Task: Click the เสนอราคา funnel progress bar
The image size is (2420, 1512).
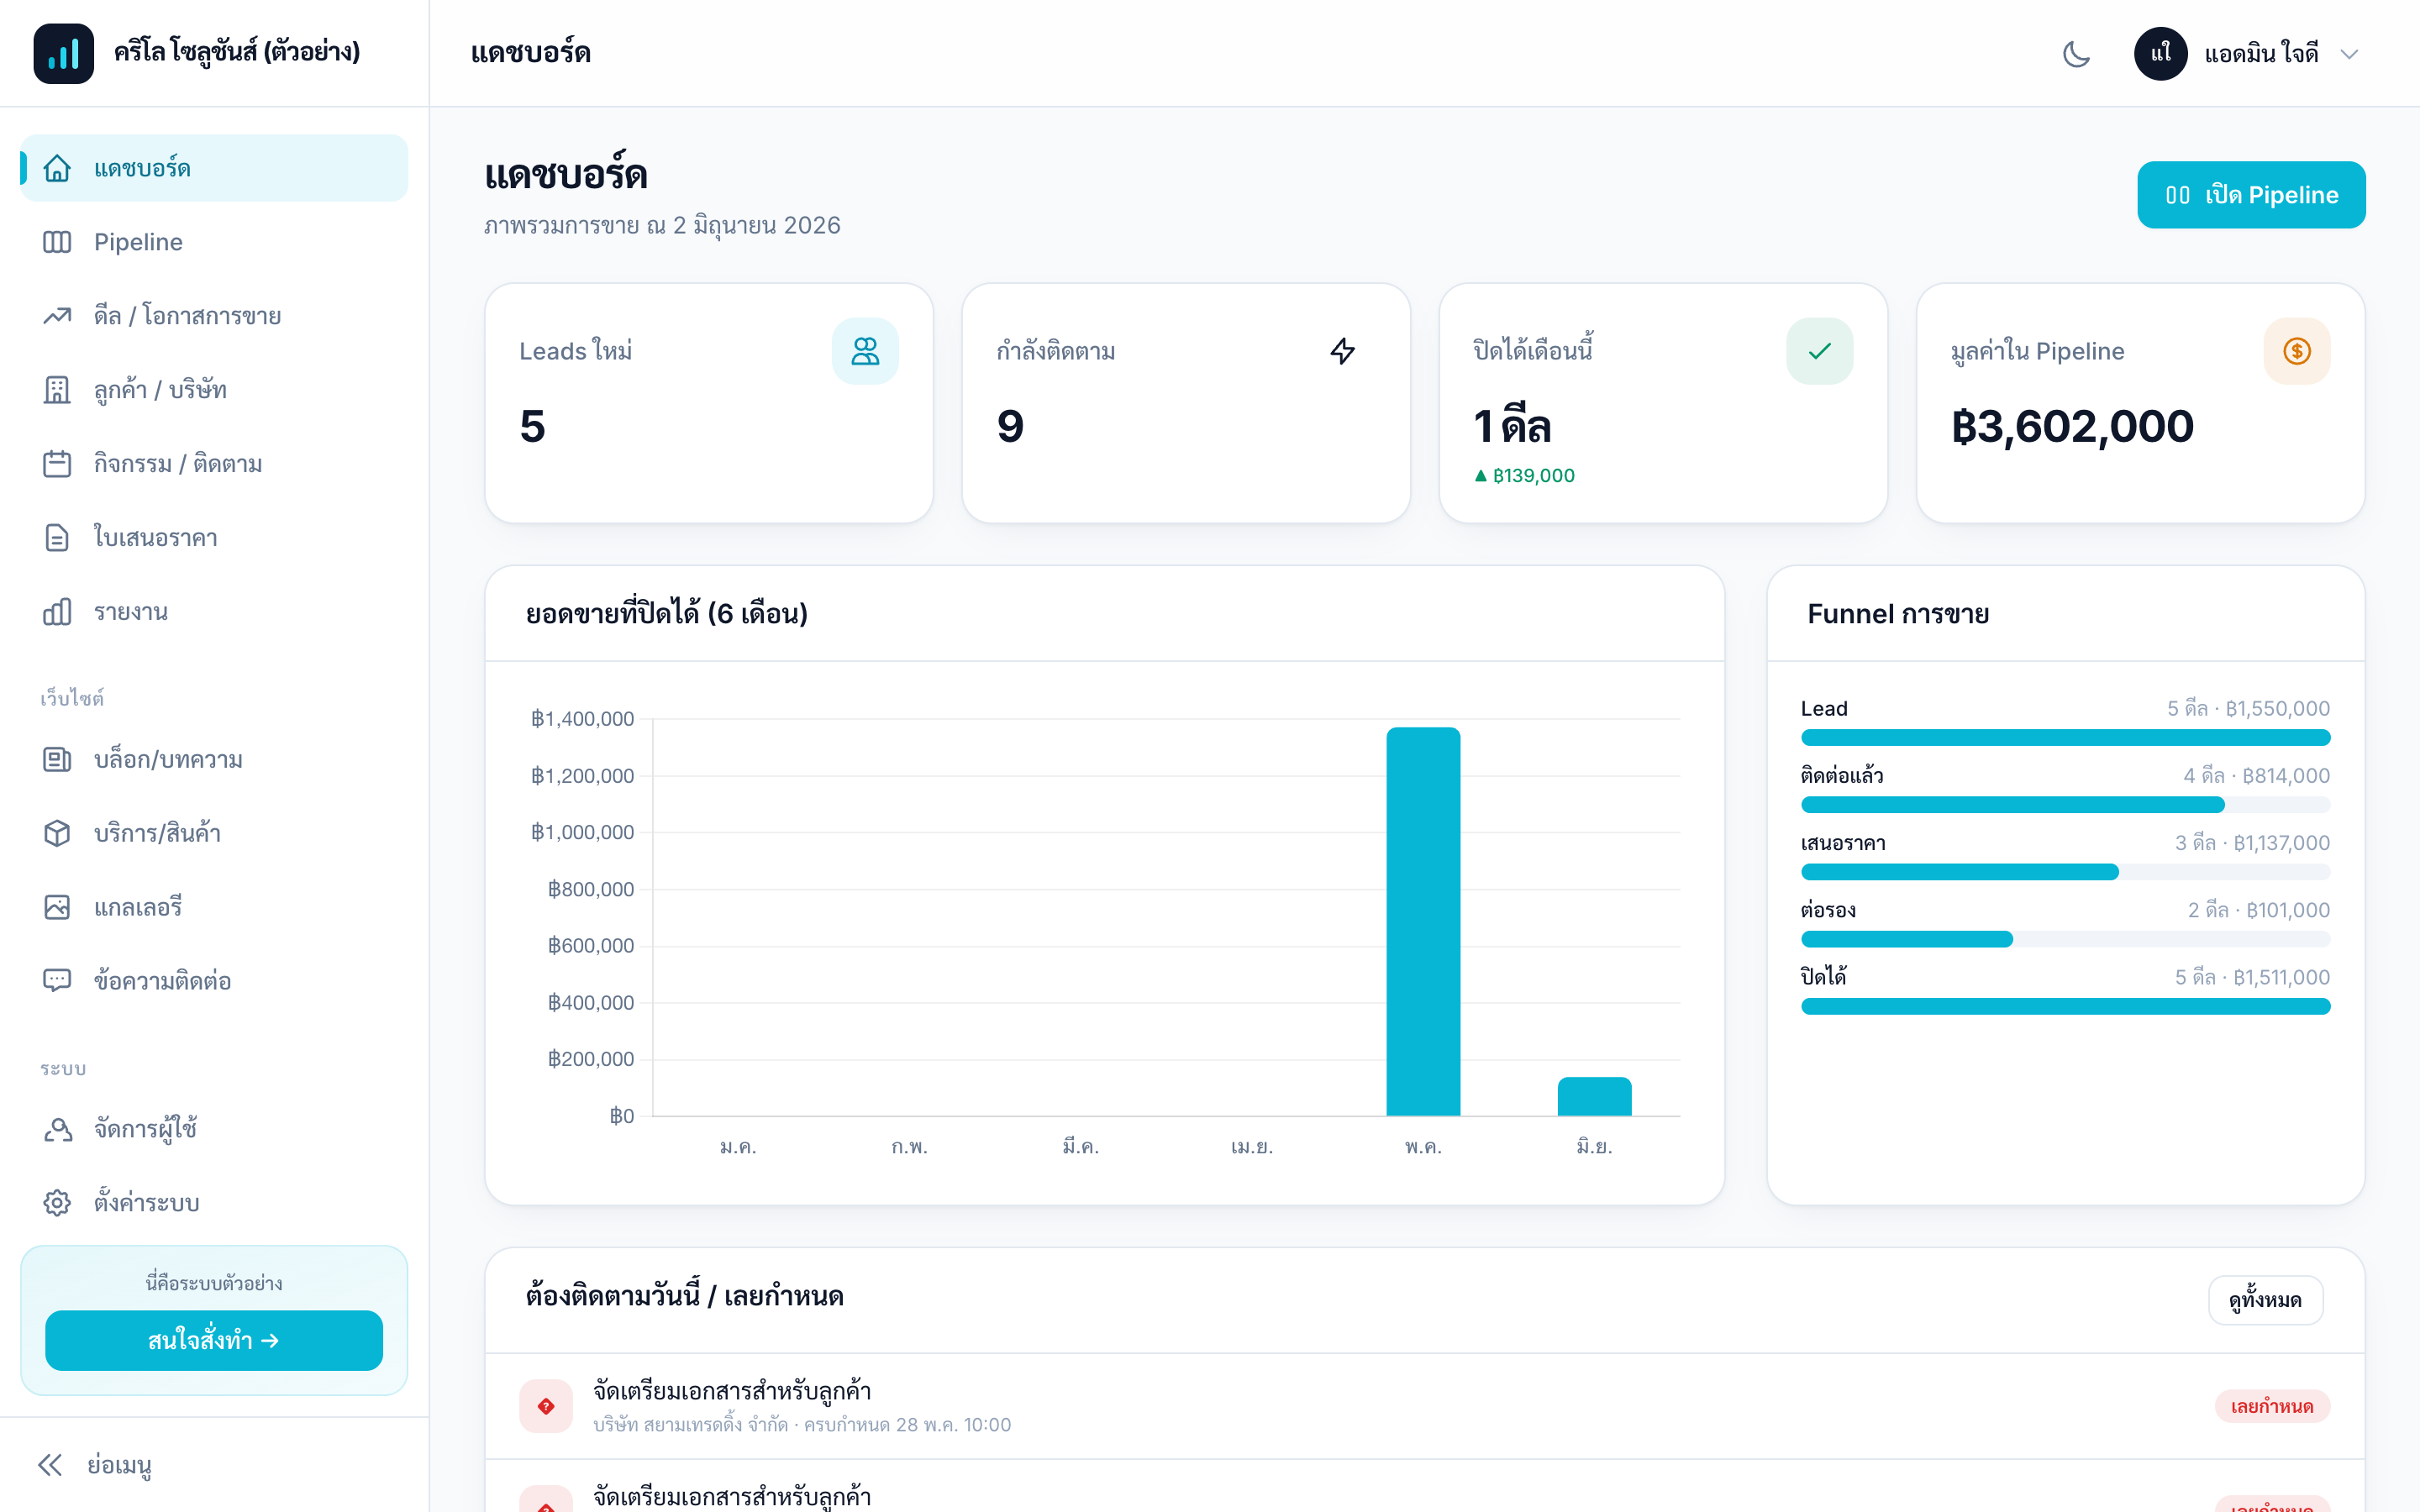Action: coord(2065,872)
